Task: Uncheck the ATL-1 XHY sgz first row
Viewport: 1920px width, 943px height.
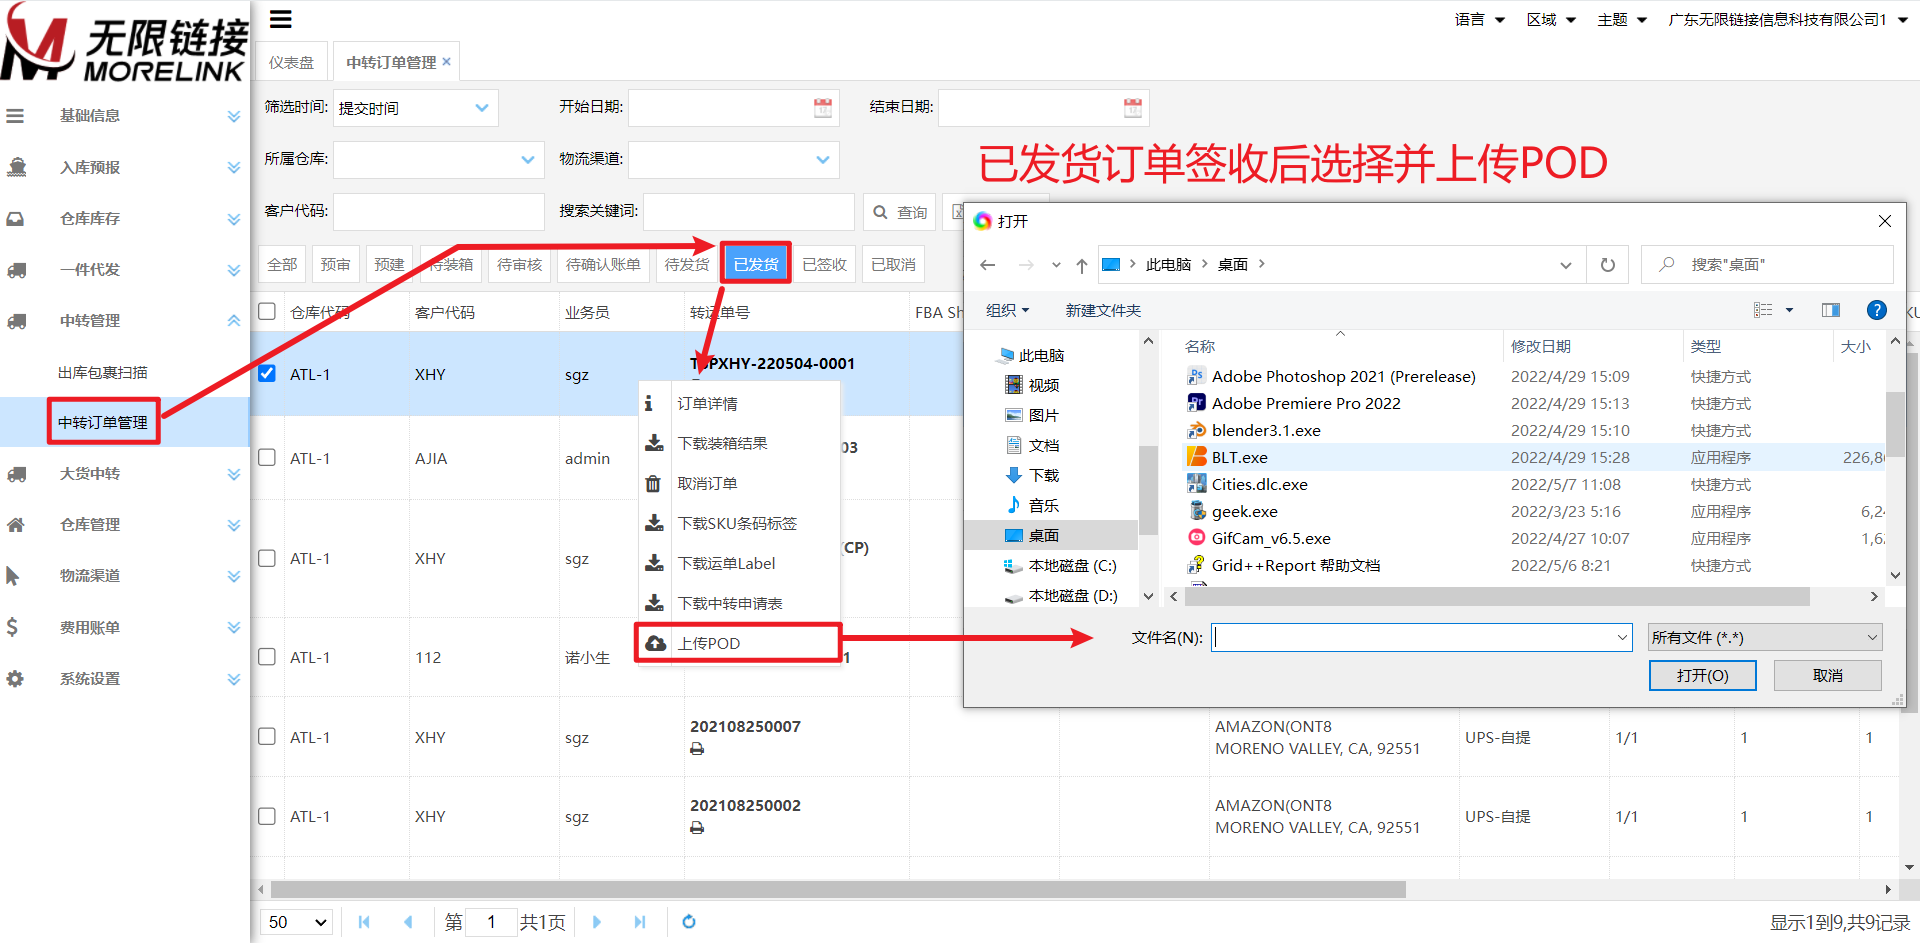Action: click(x=267, y=373)
